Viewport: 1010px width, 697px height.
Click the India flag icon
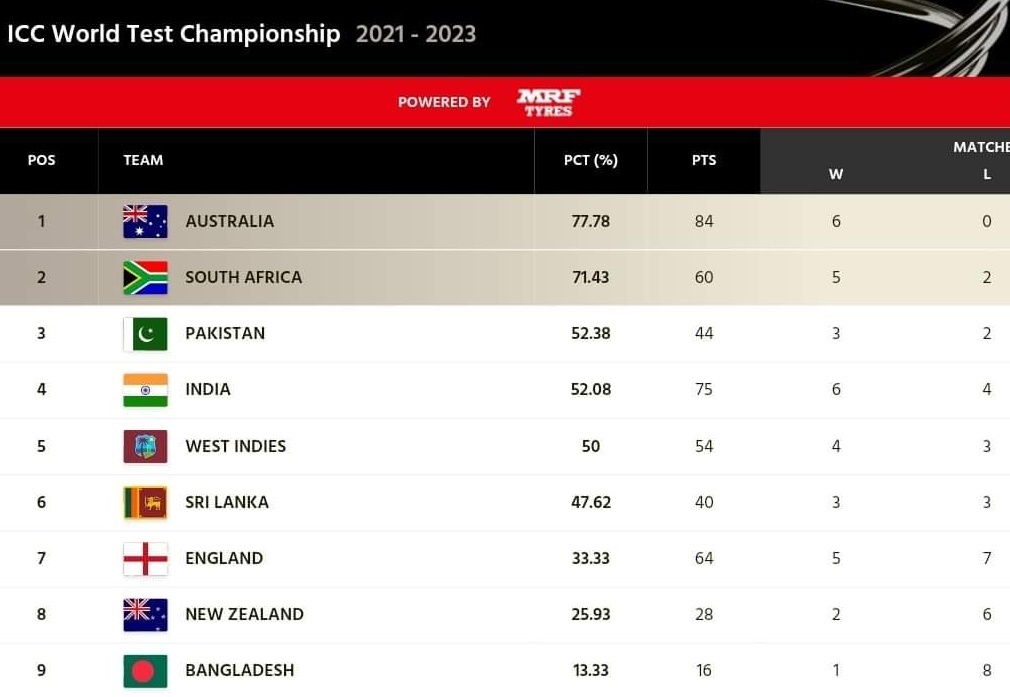(146, 390)
